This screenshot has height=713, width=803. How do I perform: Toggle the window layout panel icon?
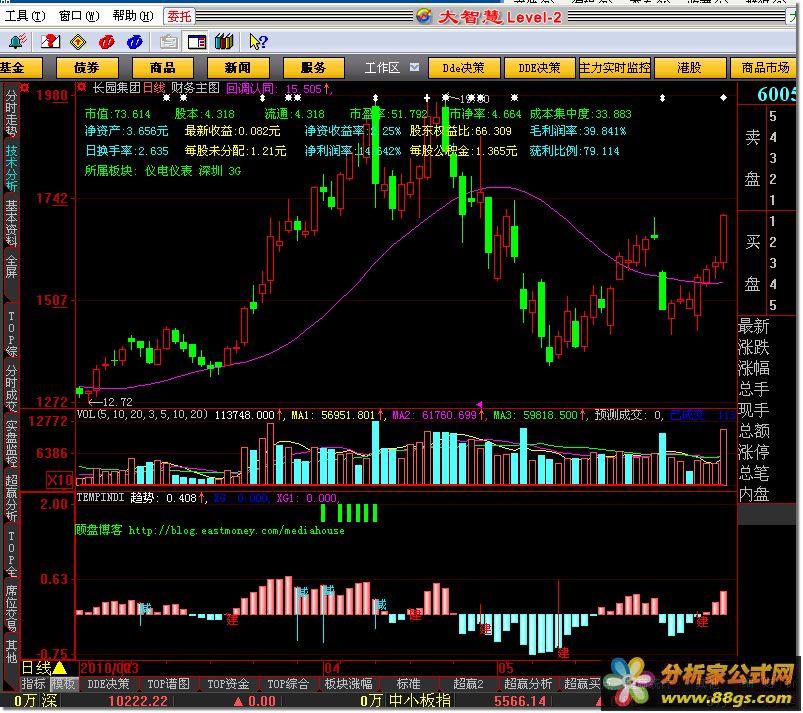coord(197,41)
